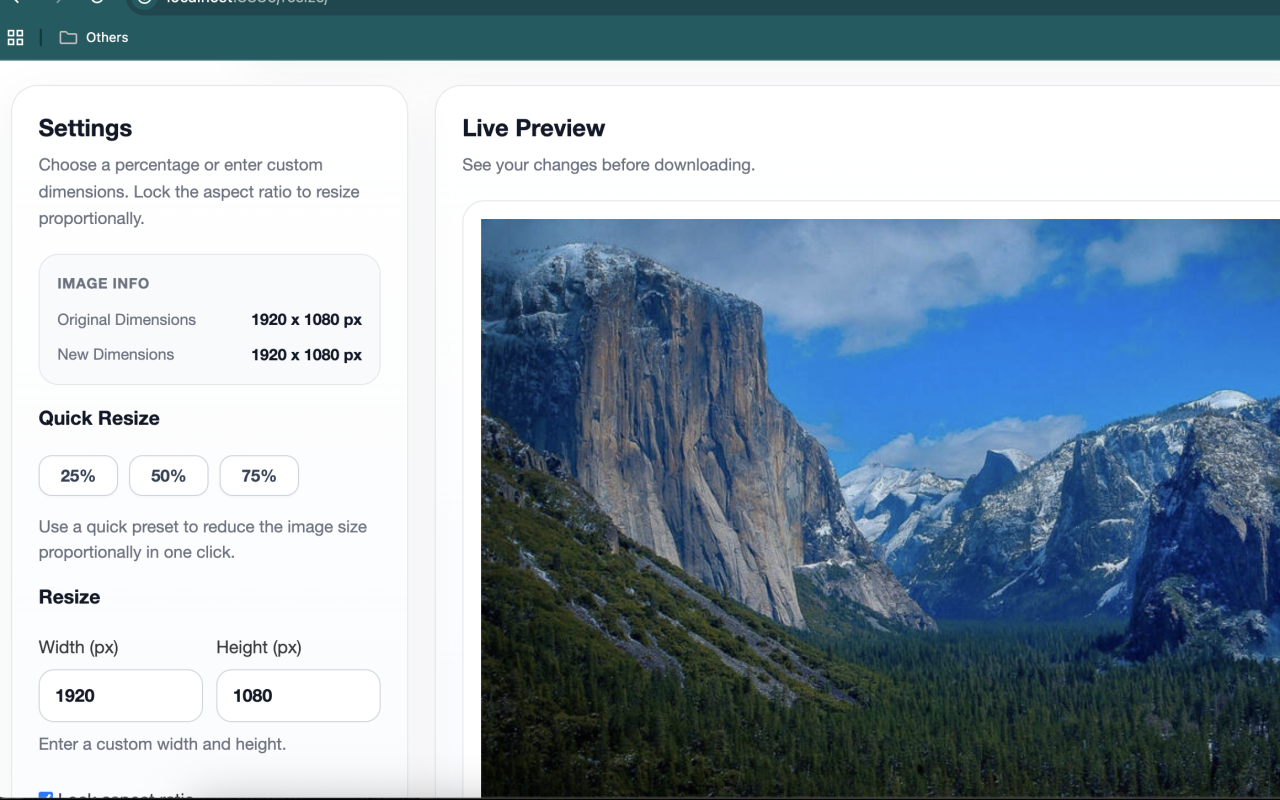Open the apps grid in bookmarks bar
Image resolution: width=1280 pixels, height=800 pixels.
coord(15,38)
